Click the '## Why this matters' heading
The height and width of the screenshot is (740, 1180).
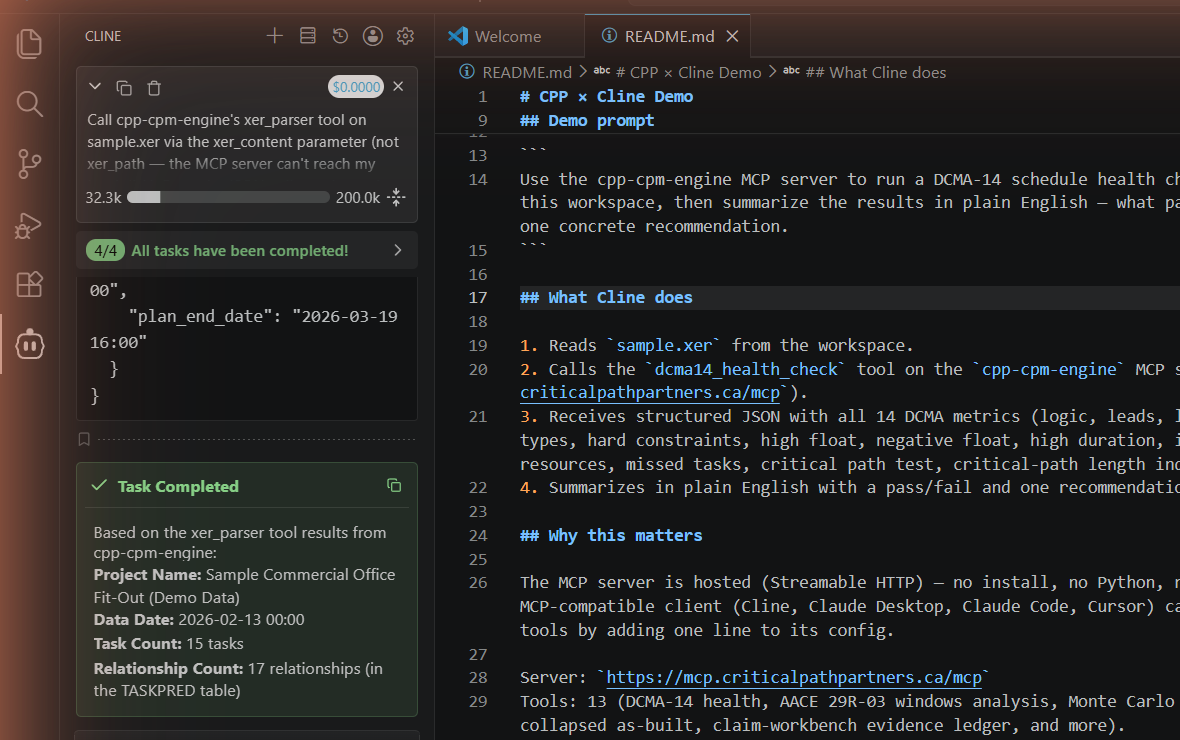pos(611,535)
